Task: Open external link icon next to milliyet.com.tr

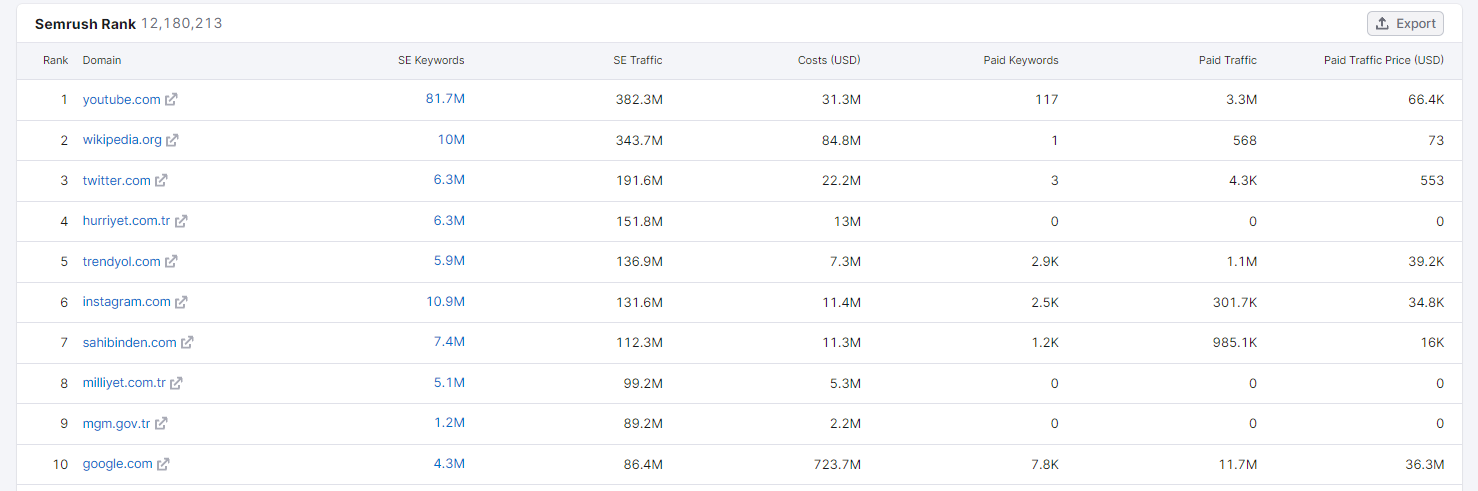Action: [176, 383]
